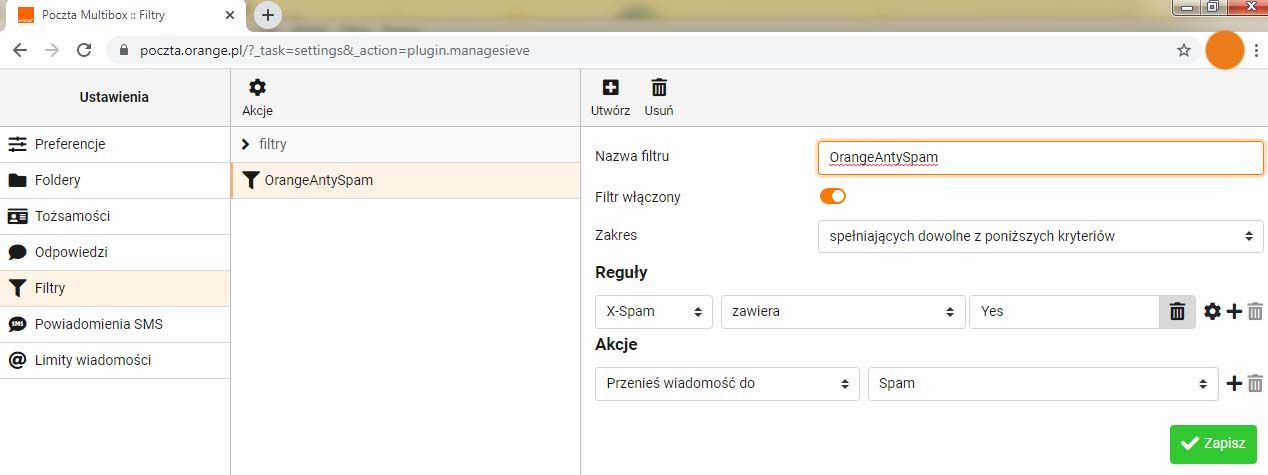
Task: Open the Zakres criteria dropdown
Action: [x=1040, y=236]
